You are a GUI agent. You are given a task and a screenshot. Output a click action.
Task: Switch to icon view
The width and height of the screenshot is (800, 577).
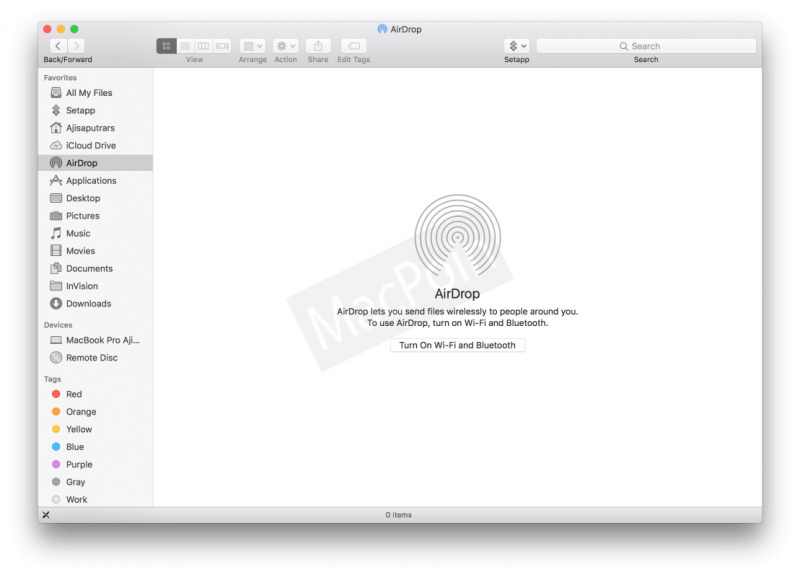click(x=166, y=46)
